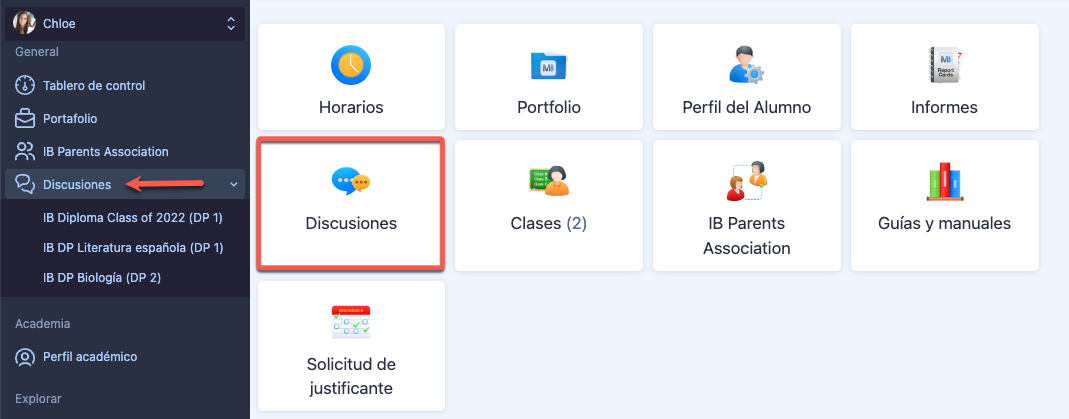The width and height of the screenshot is (1069, 419).
Task: Click the Perfil del Alumno icon
Action: click(746, 65)
